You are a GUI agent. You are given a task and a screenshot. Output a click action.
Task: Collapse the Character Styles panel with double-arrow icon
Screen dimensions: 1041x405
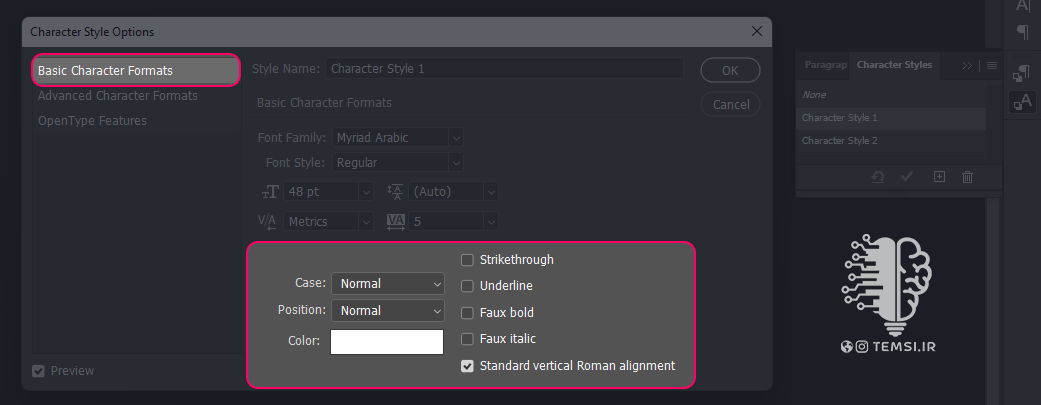pos(967,65)
